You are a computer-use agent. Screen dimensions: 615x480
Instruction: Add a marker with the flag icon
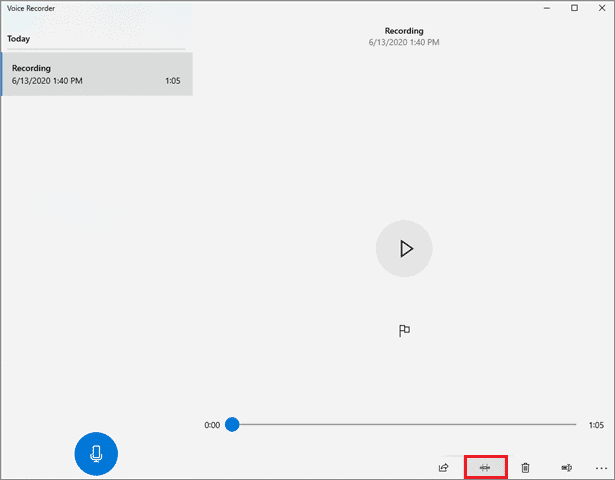click(x=404, y=331)
